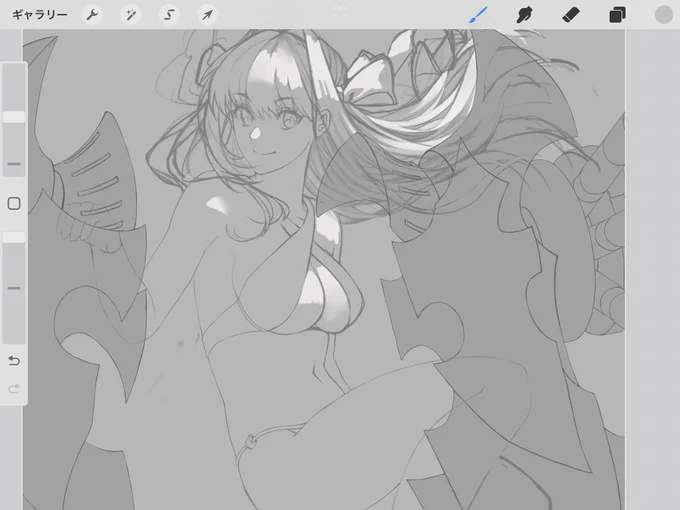Select the Eraser tool
The height and width of the screenshot is (510, 680).
[x=571, y=15]
